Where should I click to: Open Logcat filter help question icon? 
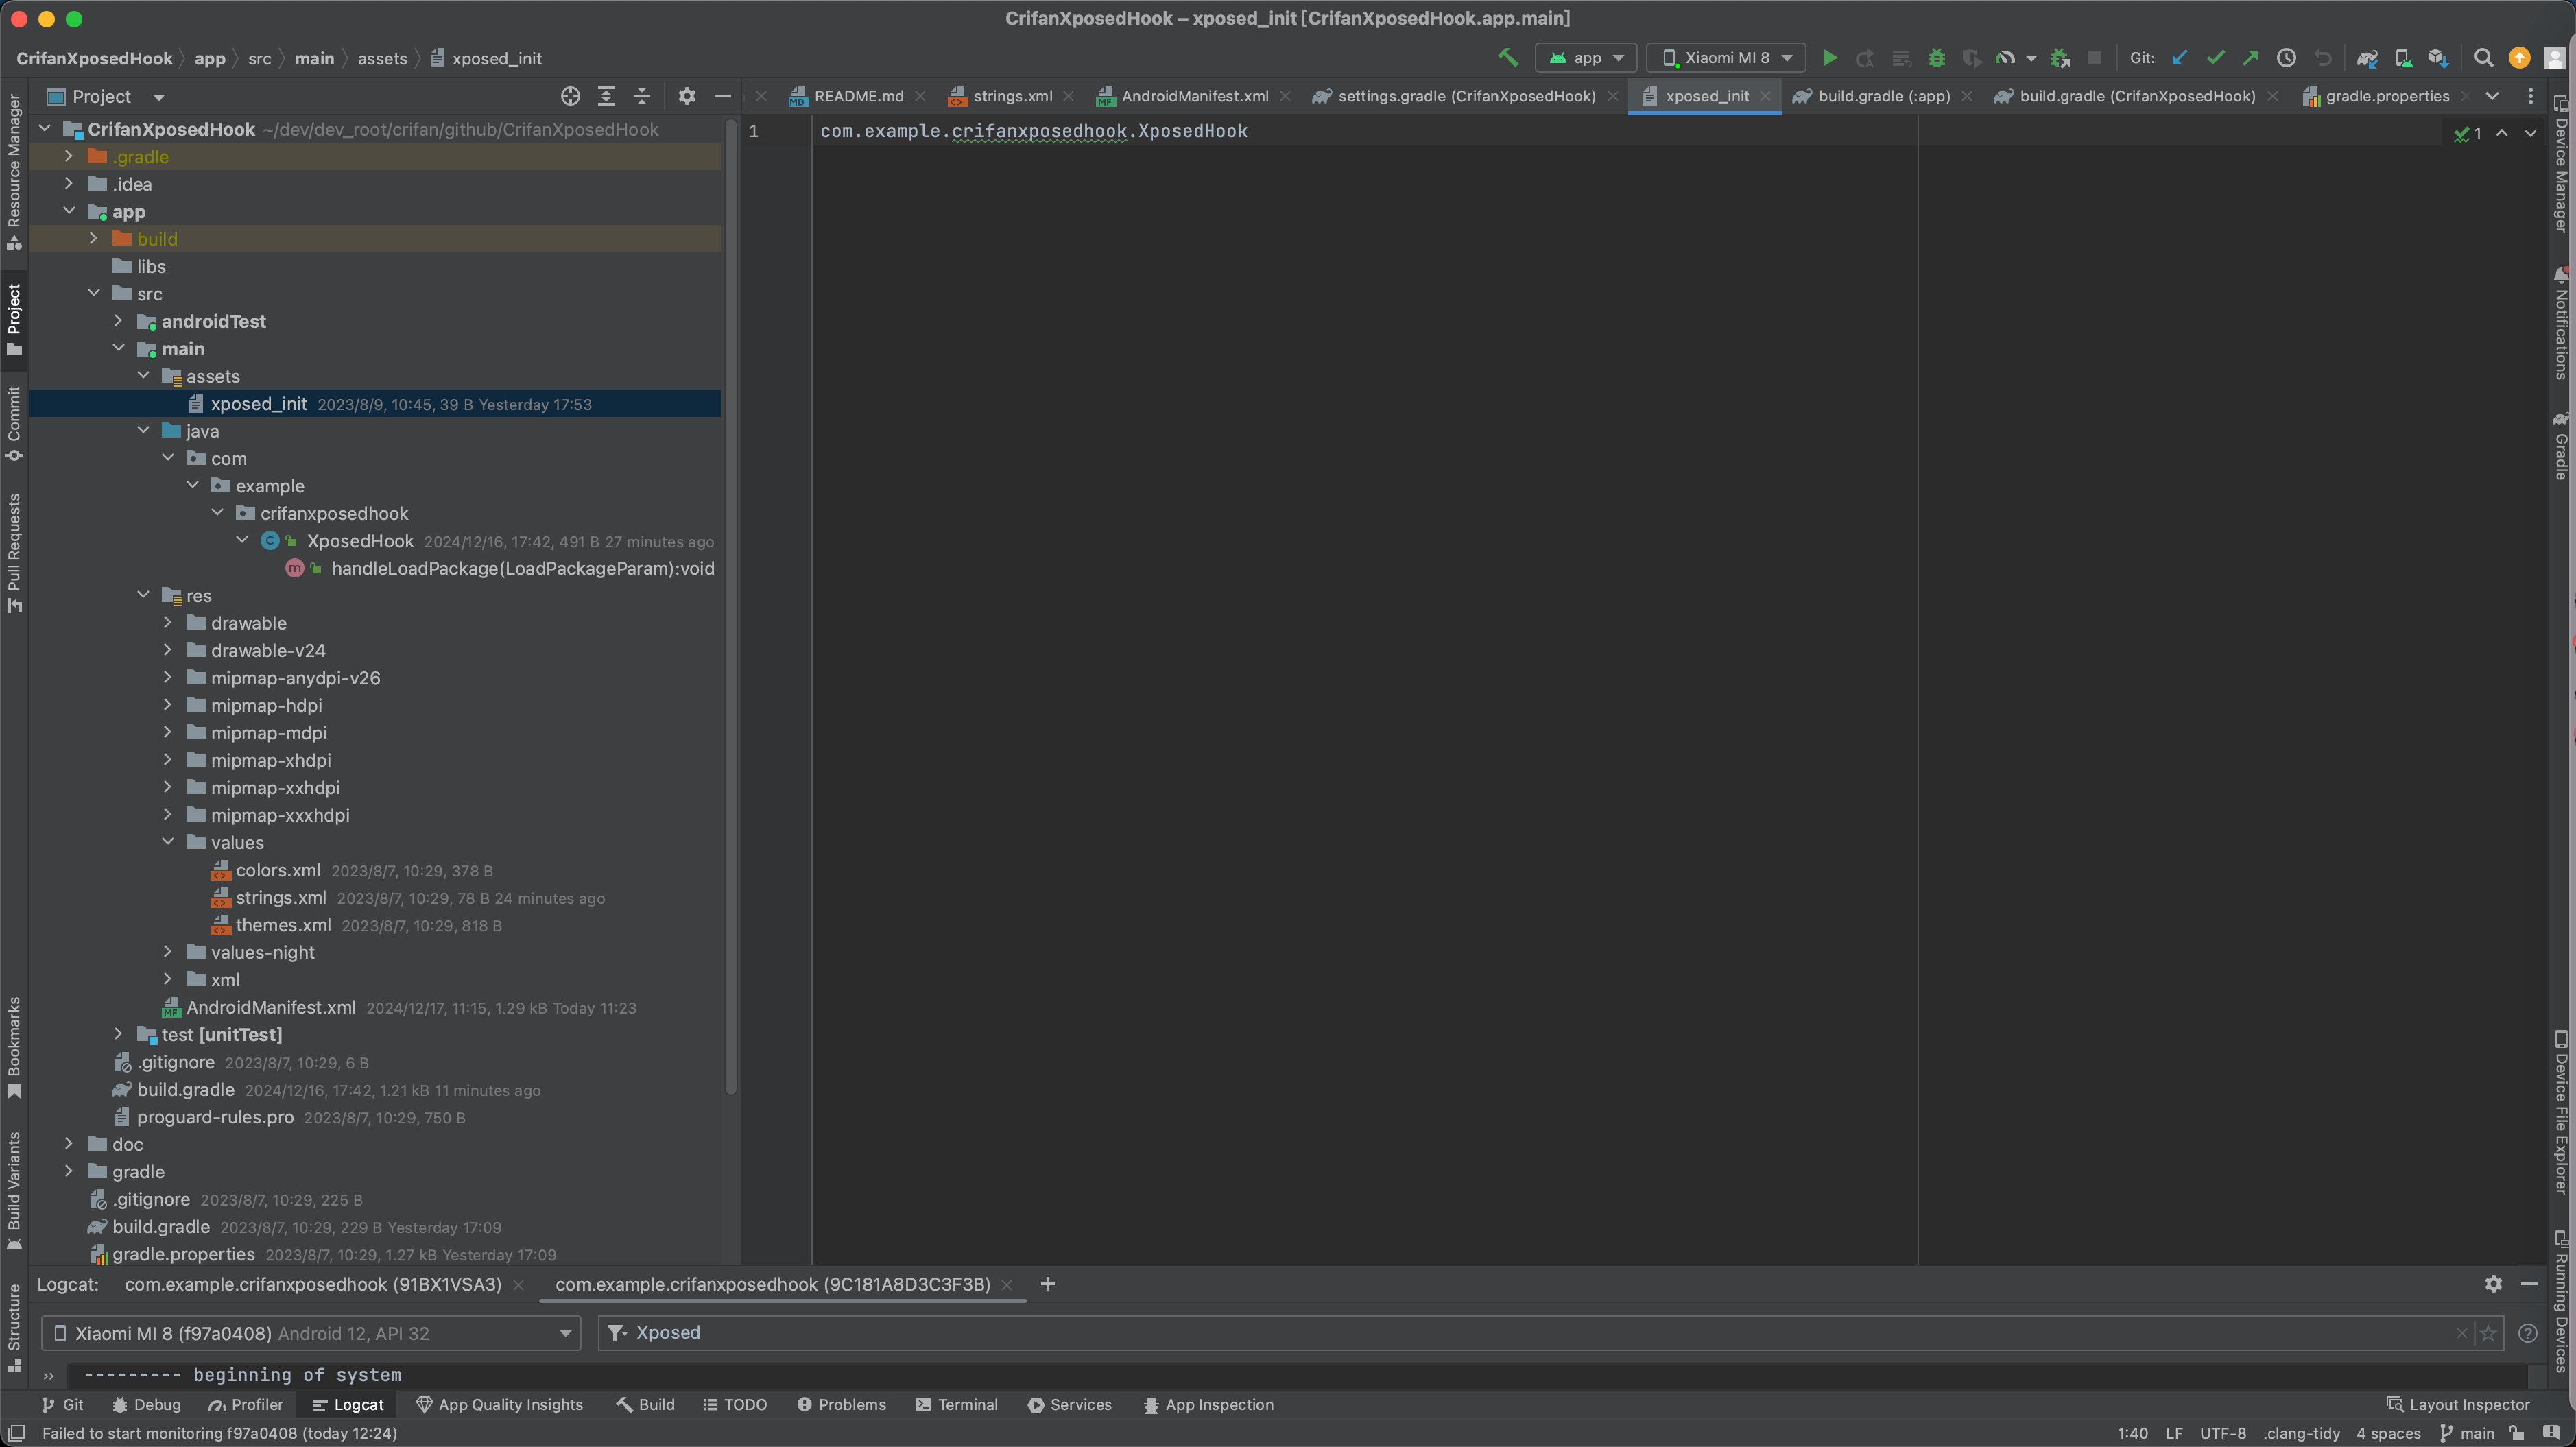click(2527, 1333)
